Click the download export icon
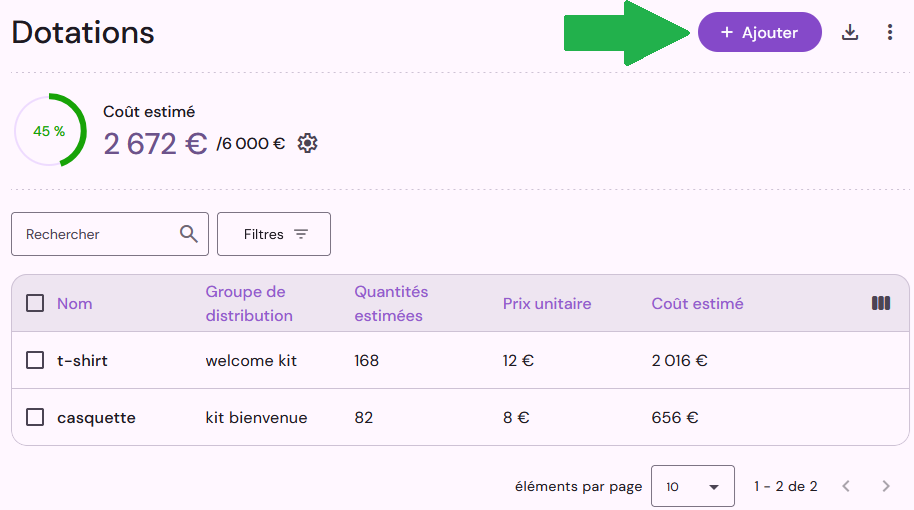This screenshot has height=510, width=914. click(x=850, y=32)
